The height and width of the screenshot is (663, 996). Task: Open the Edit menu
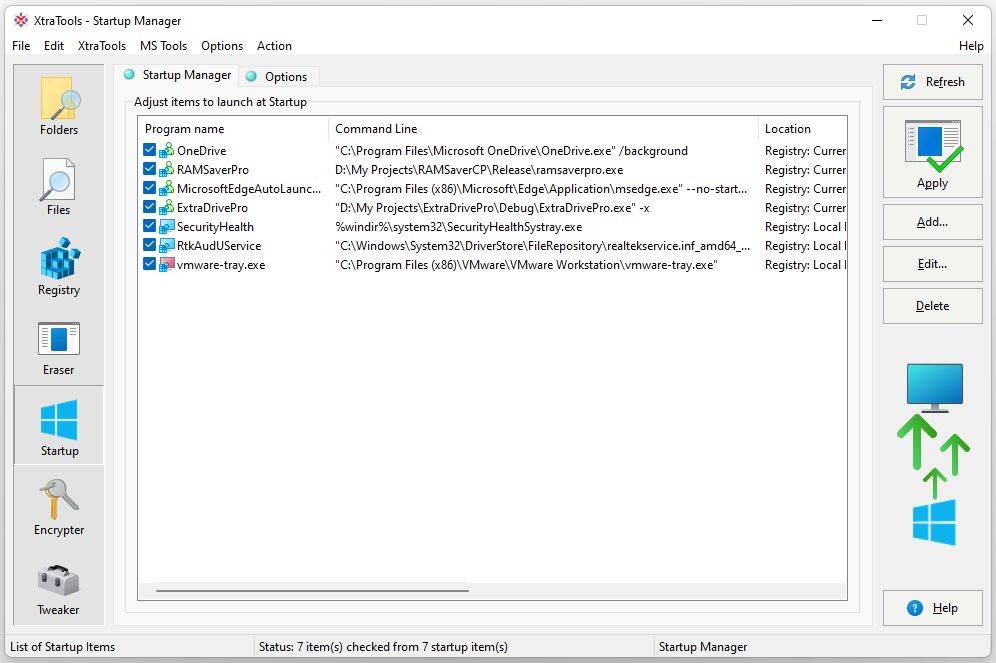[54, 46]
